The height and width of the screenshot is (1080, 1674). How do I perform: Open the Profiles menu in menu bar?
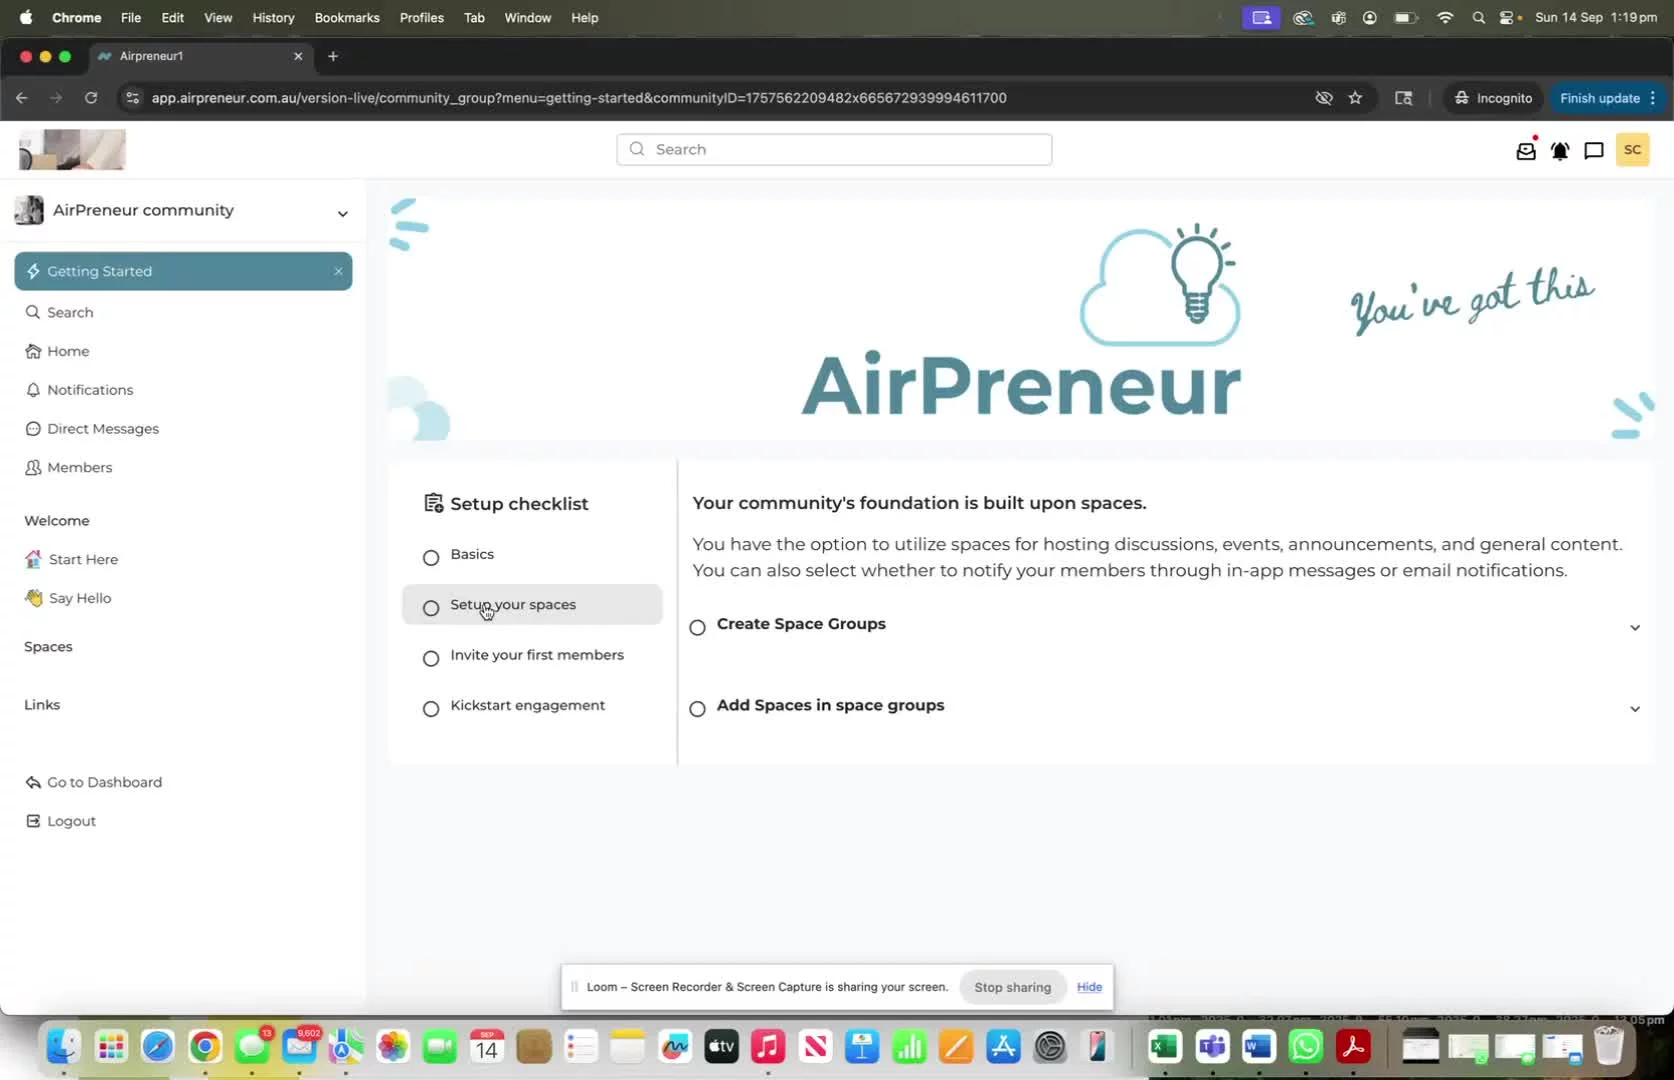click(421, 17)
